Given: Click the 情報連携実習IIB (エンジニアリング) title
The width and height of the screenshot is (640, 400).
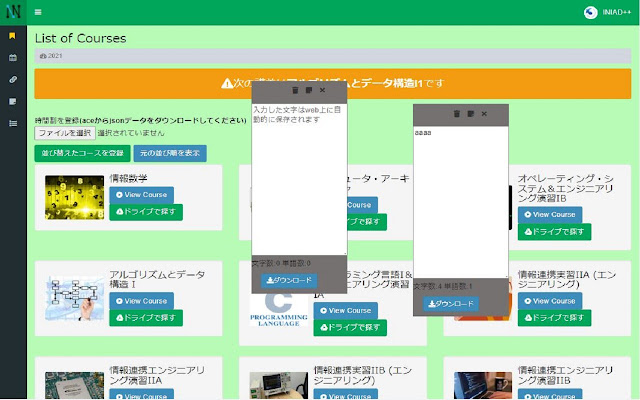Looking at the screenshot, I should pos(363,376).
